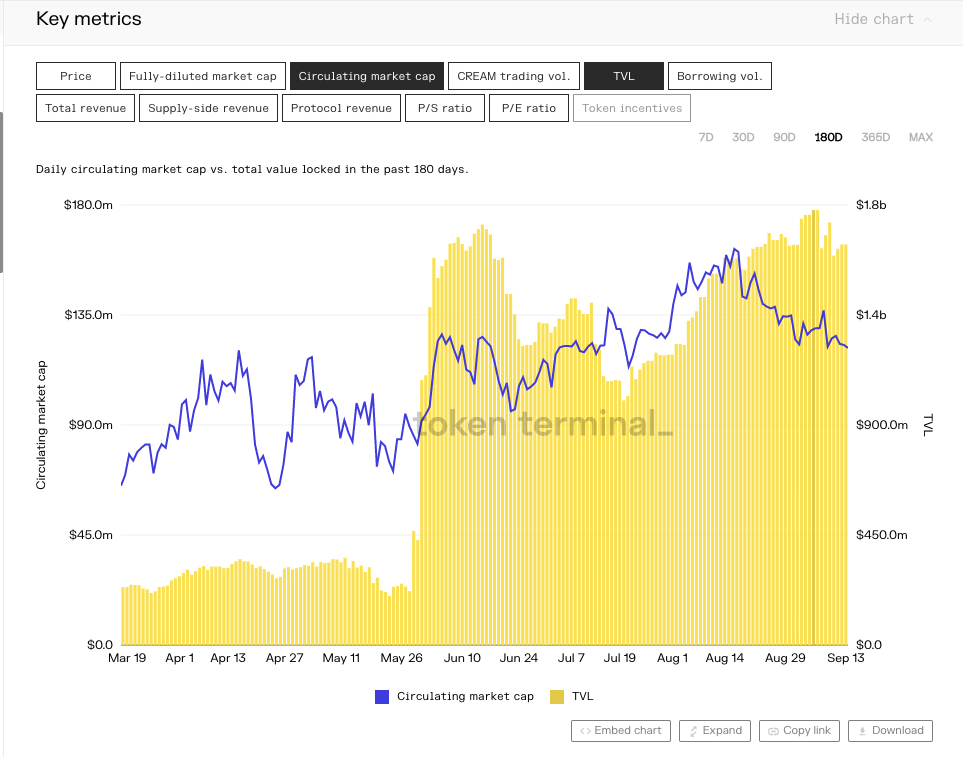
Task: Click the blue Circulating market cap swatch
Action: click(x=382, y=697)
